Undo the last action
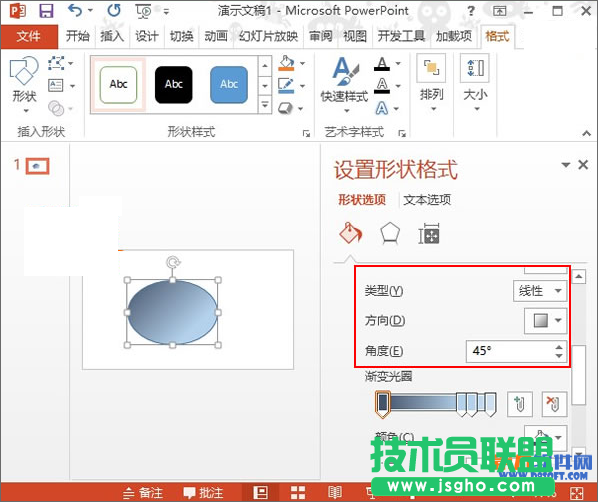598x502 pixels. click(x=75, y=10)
